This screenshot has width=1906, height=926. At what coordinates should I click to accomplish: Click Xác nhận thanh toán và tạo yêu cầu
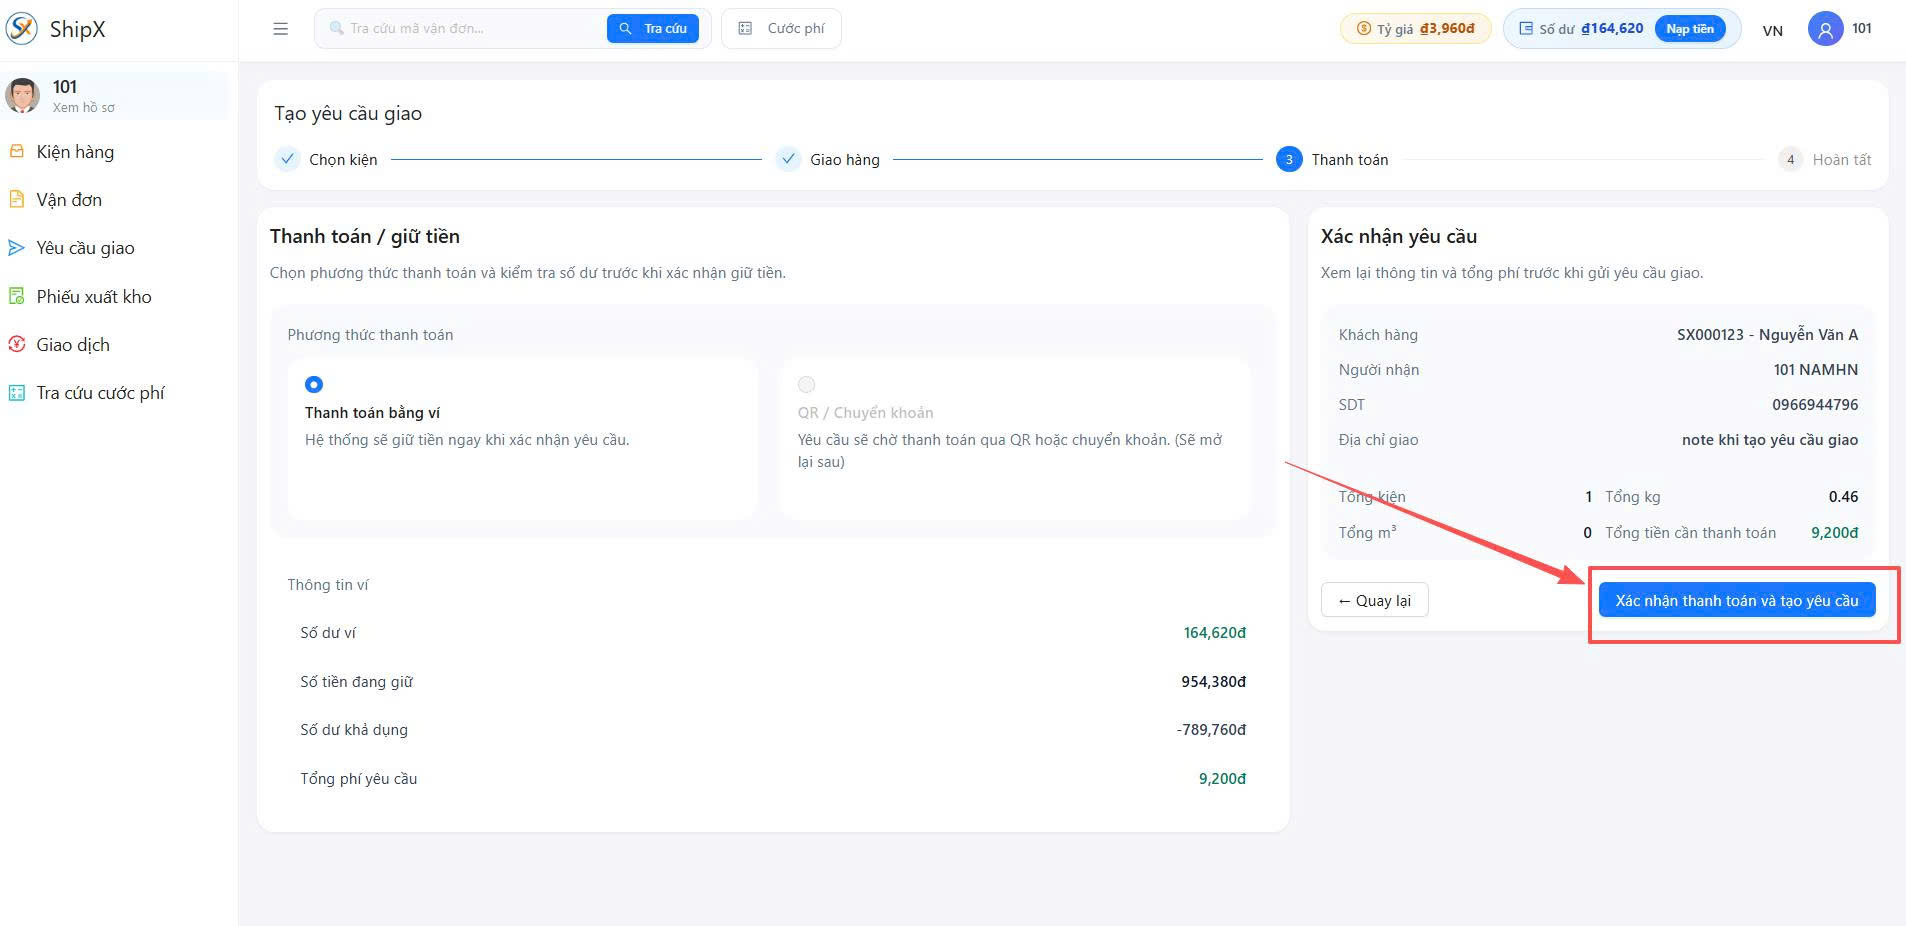1737,600
